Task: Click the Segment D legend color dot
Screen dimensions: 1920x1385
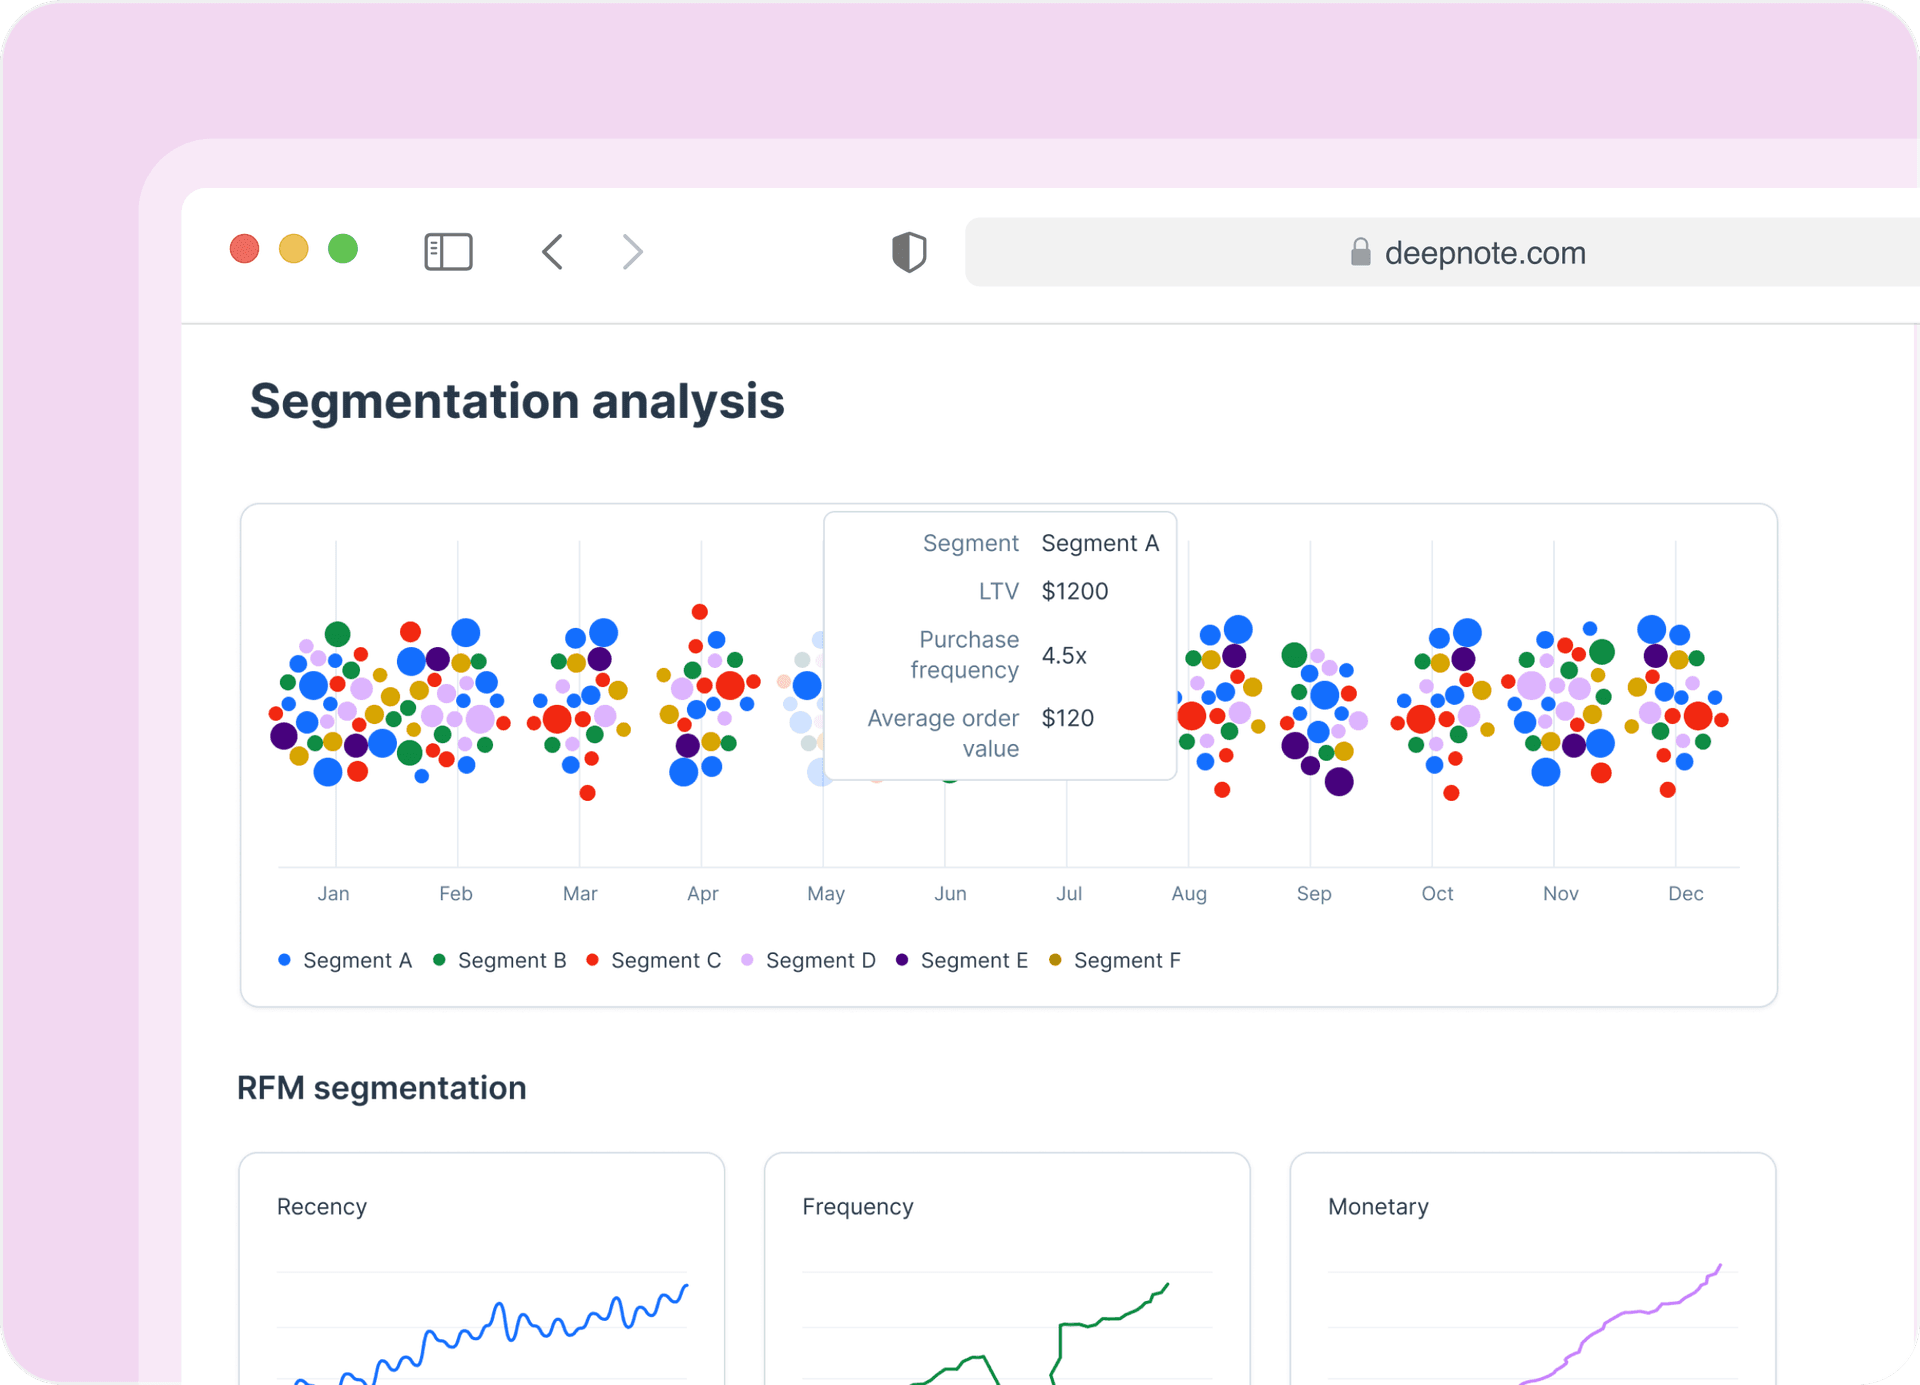Action: pos(747,960)
